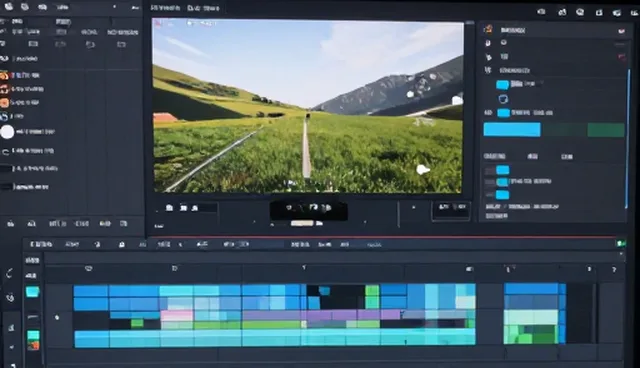Click the first marker on the timeline ruler
This screenshot has width=640, height=368.
pos(89,268)
